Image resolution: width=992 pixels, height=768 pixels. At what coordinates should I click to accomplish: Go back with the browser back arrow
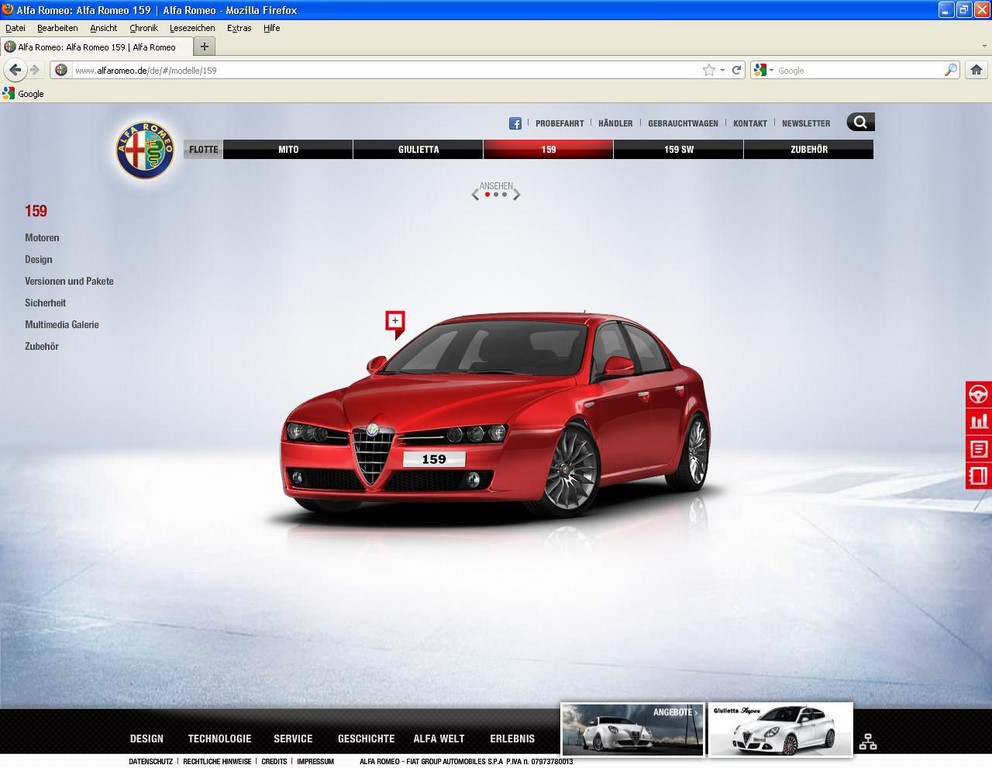pos(15,70)
